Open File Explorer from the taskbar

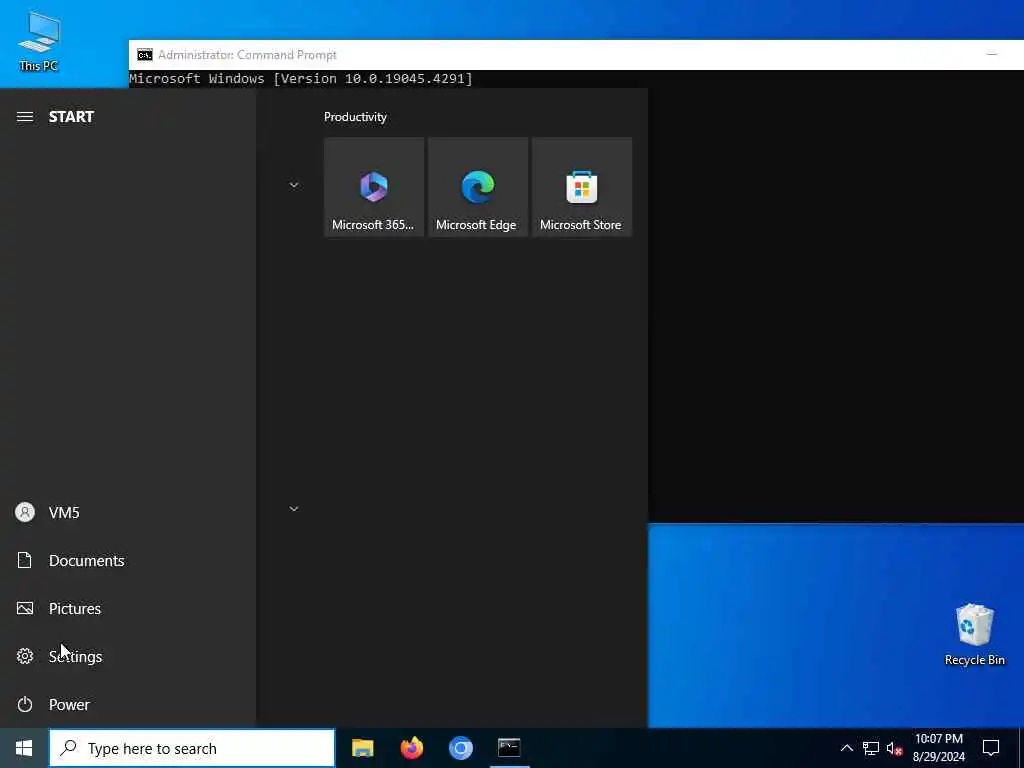coord(362,748)
